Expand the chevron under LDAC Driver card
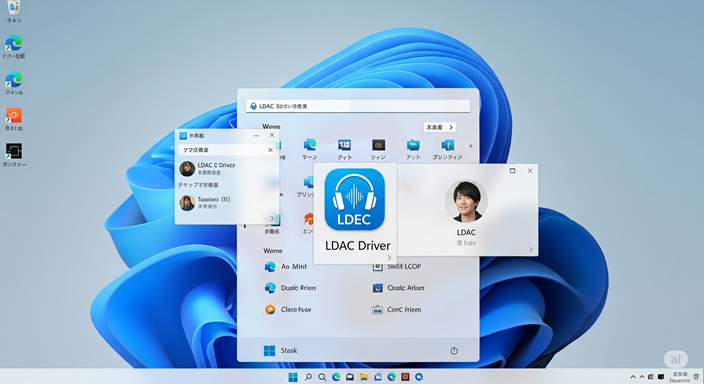Viewport: 704px width, 384px height. coord(389,257)
